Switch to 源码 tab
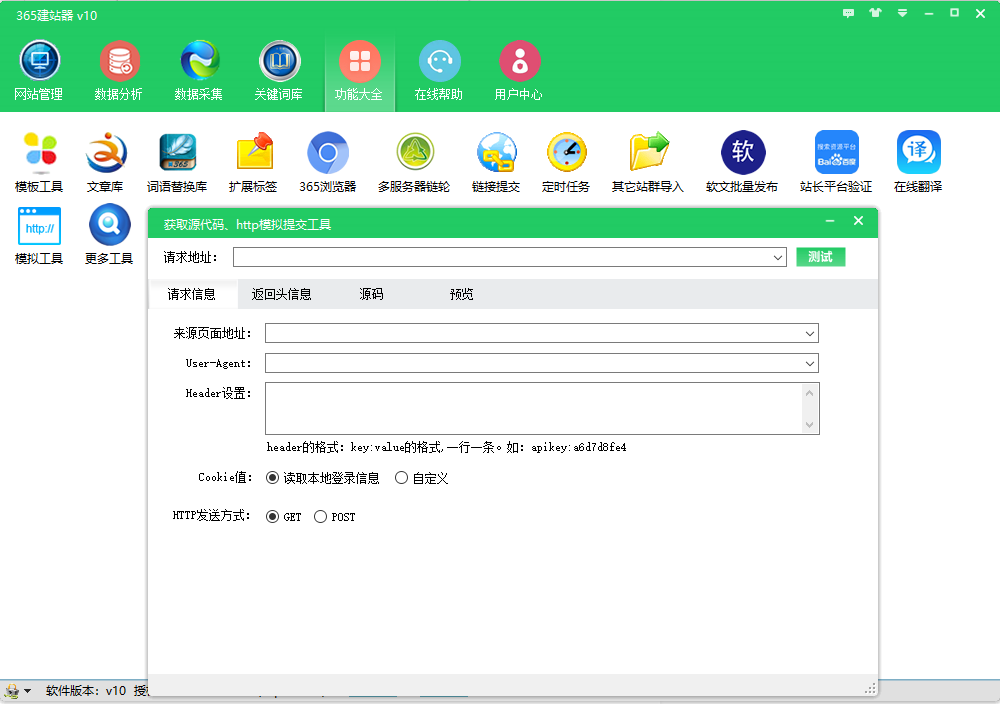The width and height of the screenshot is (1000, 704). [x=371, y=295]
